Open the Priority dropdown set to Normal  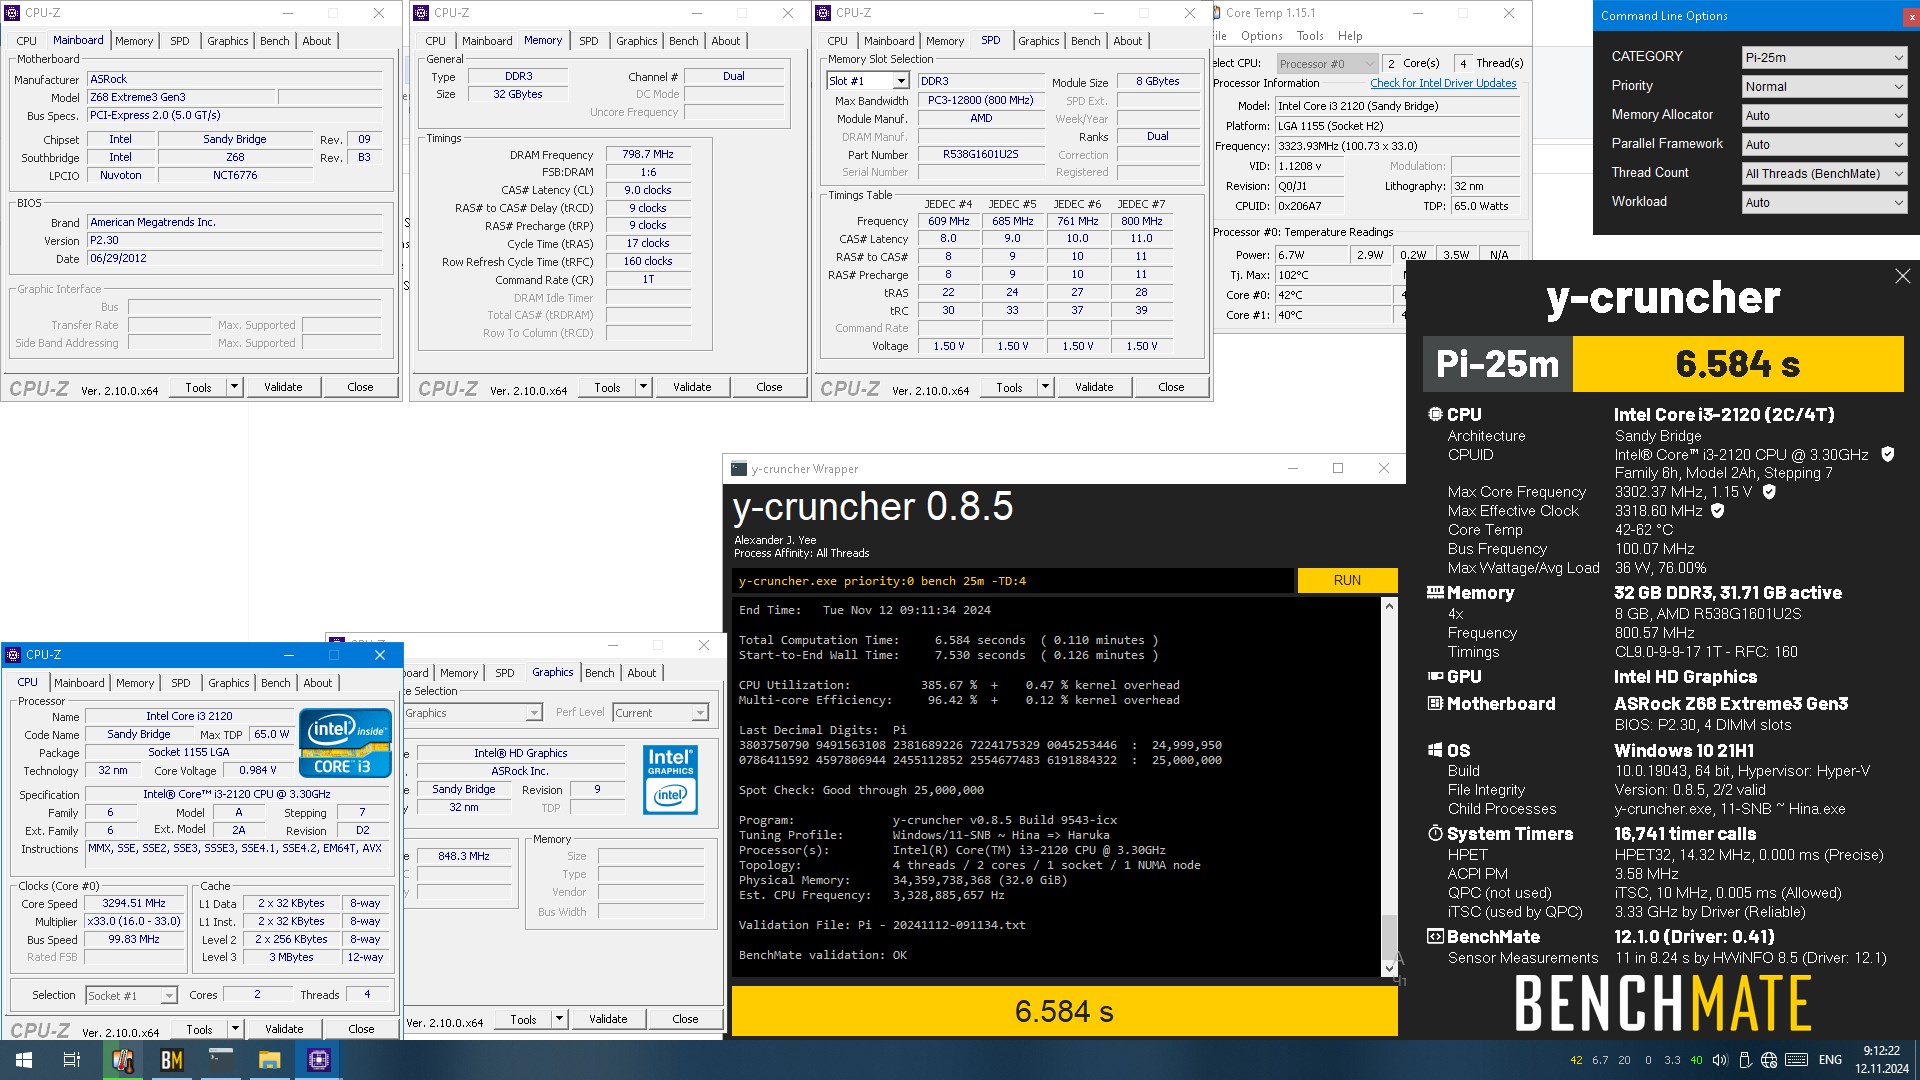pos(1824,87)
